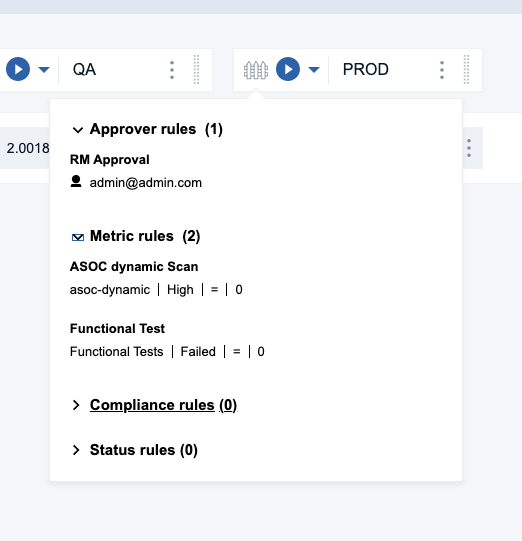This screenshot has height=541, width=522.
Task: Toggle the Metric rules section icon
Action: [78, 237]
